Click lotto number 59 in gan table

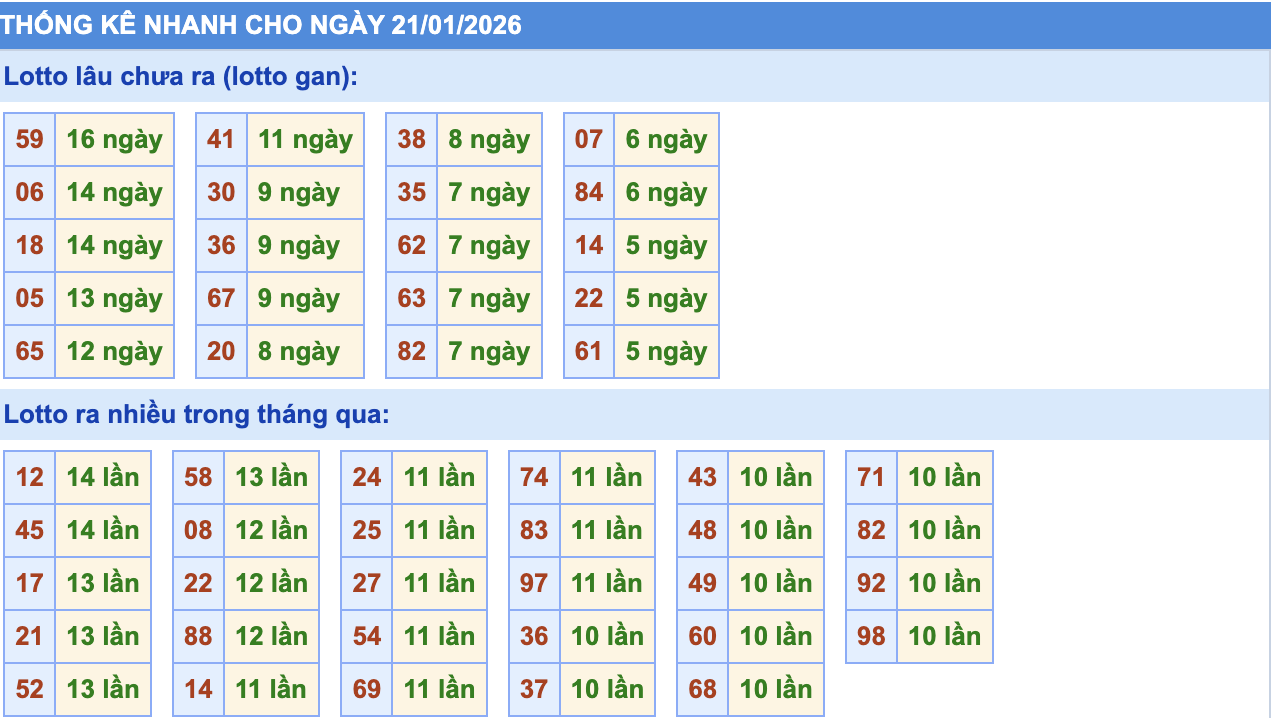(x=30, y=139)
